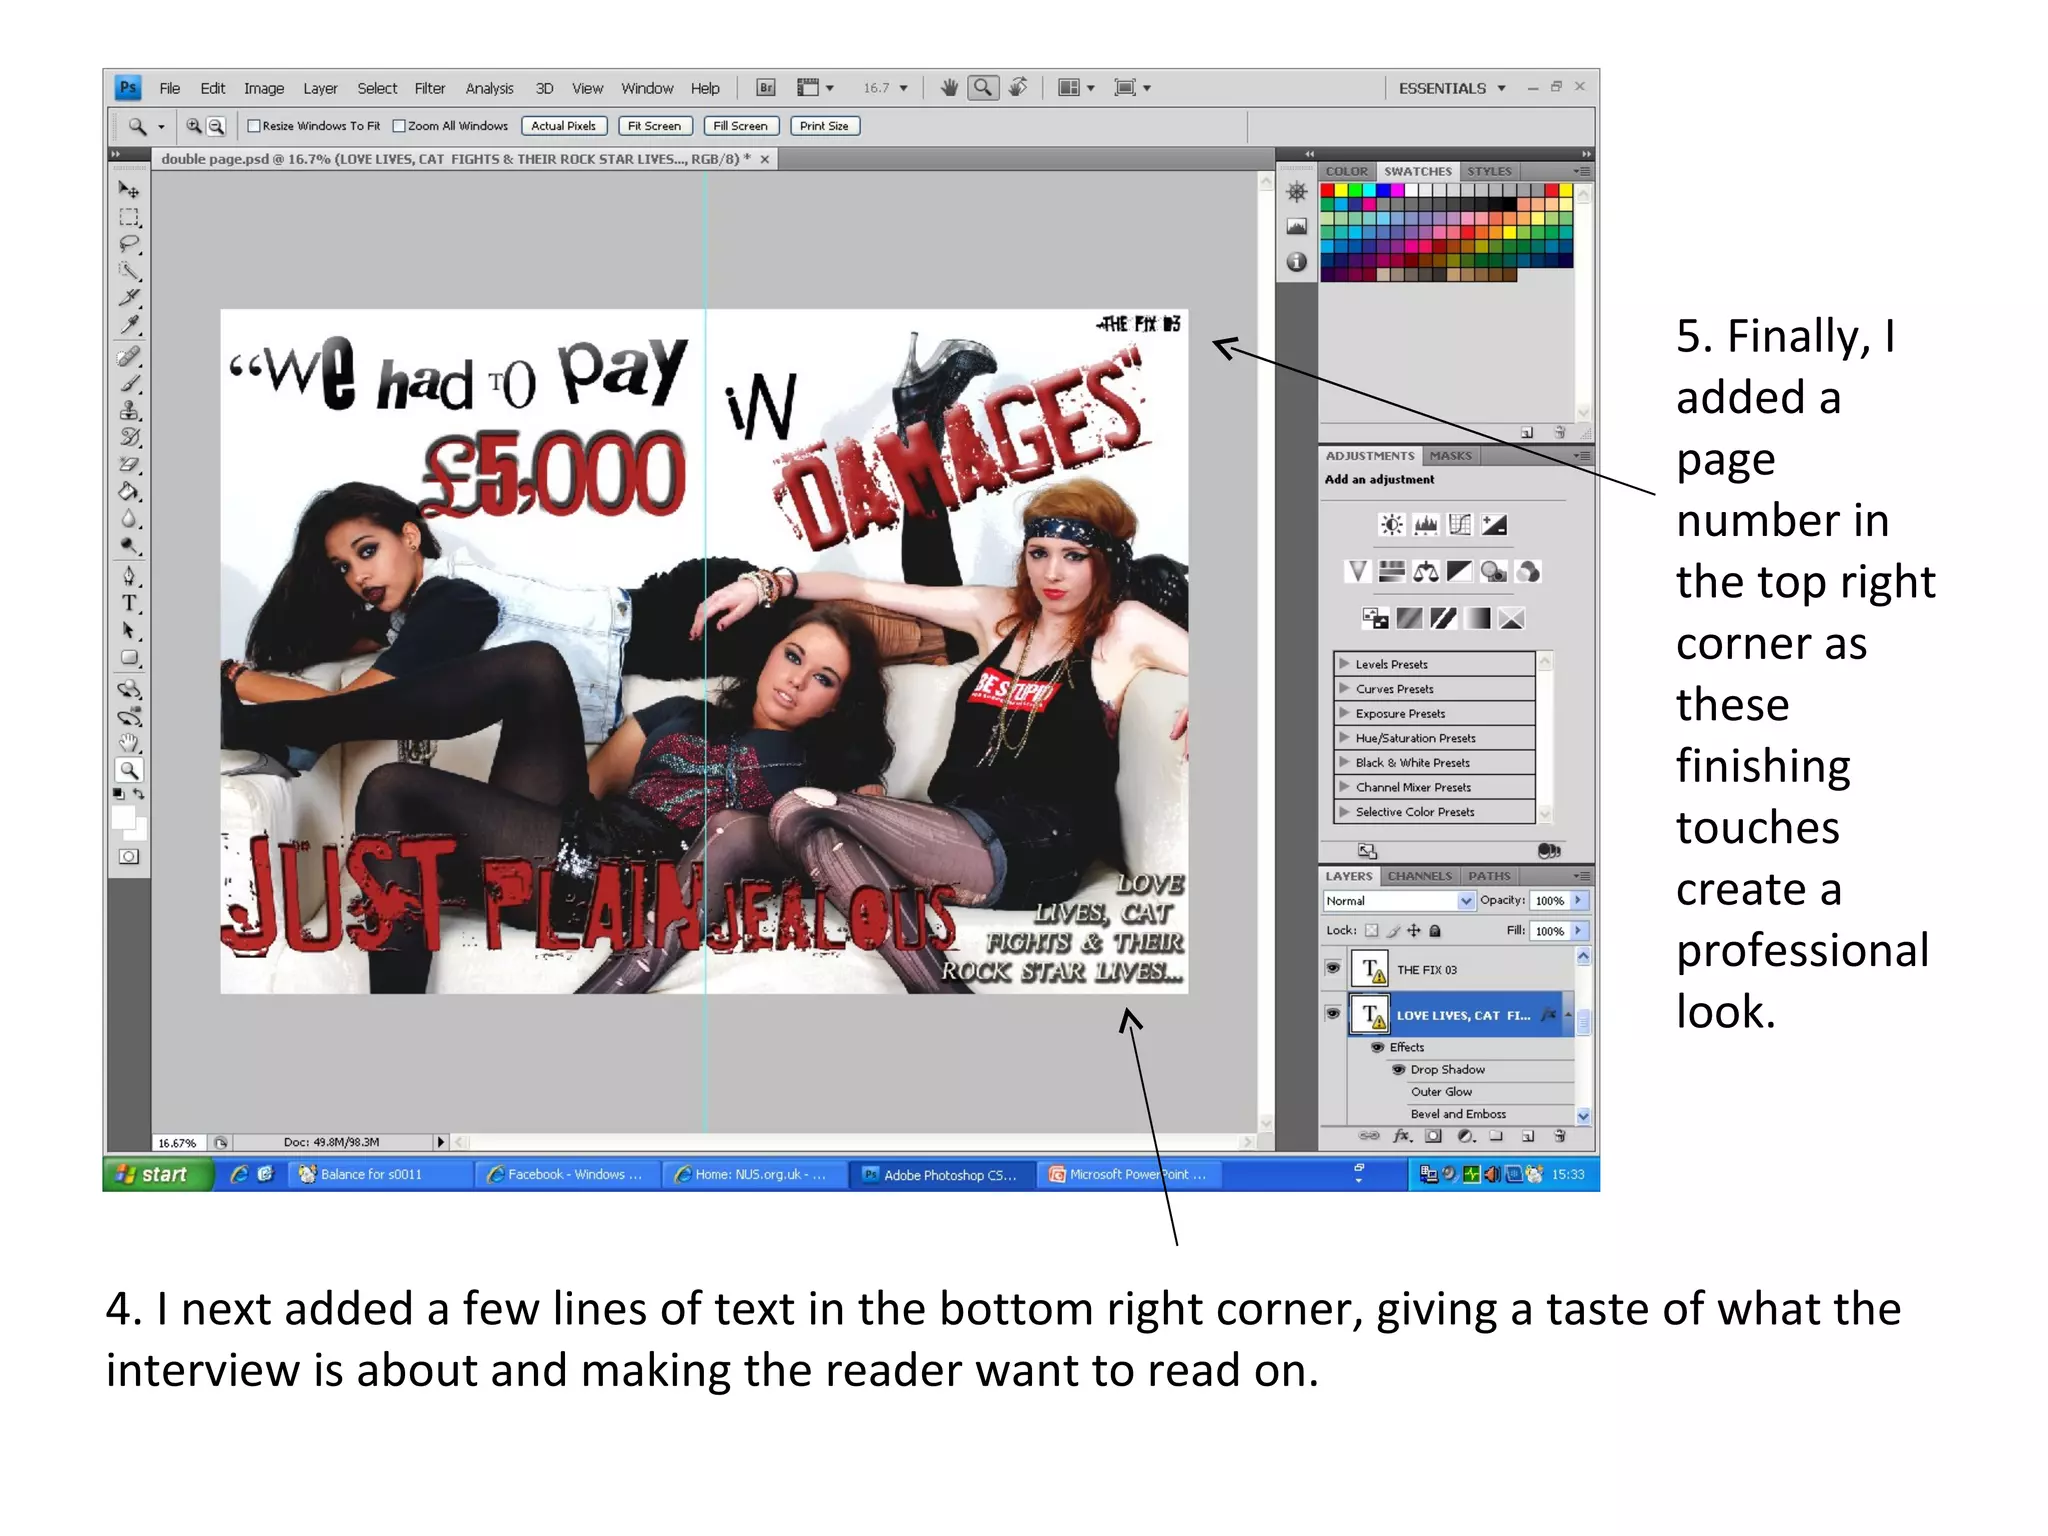This screenshot has height=1536, width=2048.
Task: Switch to the Masks tab
Action: tap(1450, 456)
